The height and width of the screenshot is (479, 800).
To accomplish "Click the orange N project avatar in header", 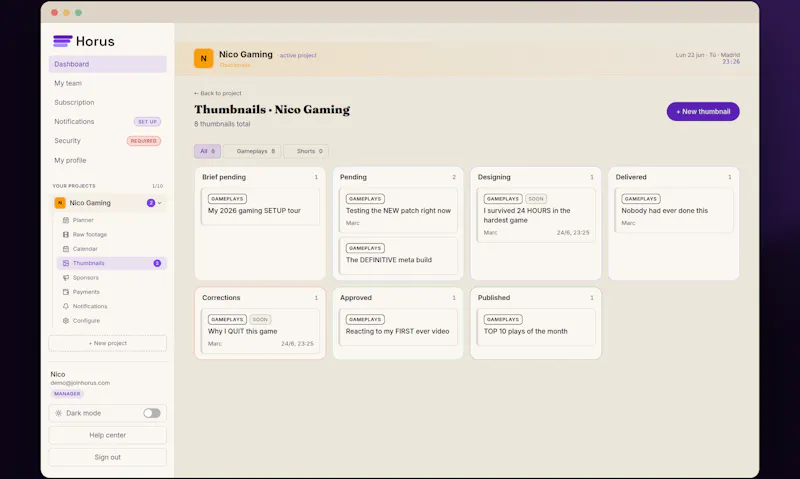I will (x=203, y=58).
